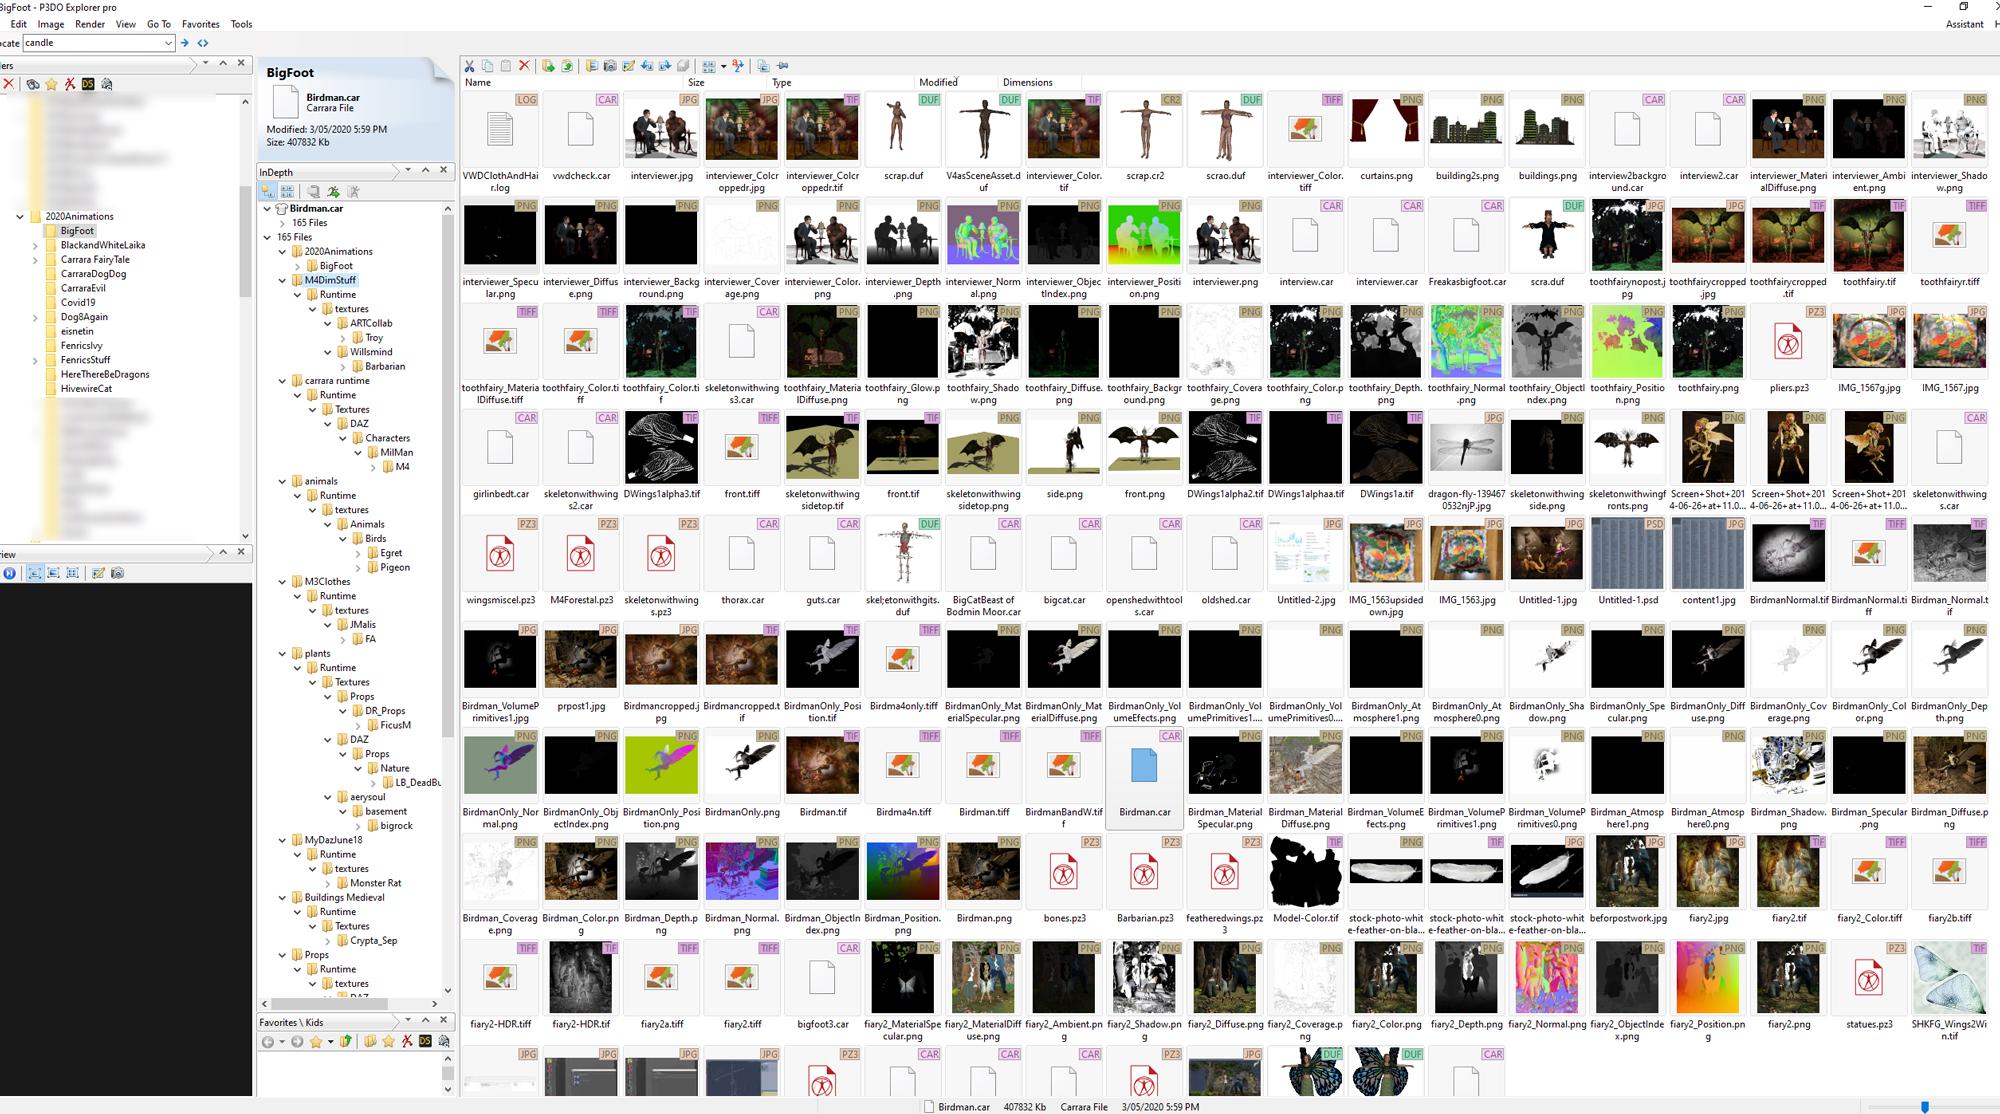2000x1114 pixels.
Task: Click the pin icon in the file toolbar
Action: [x=782, y=66]
